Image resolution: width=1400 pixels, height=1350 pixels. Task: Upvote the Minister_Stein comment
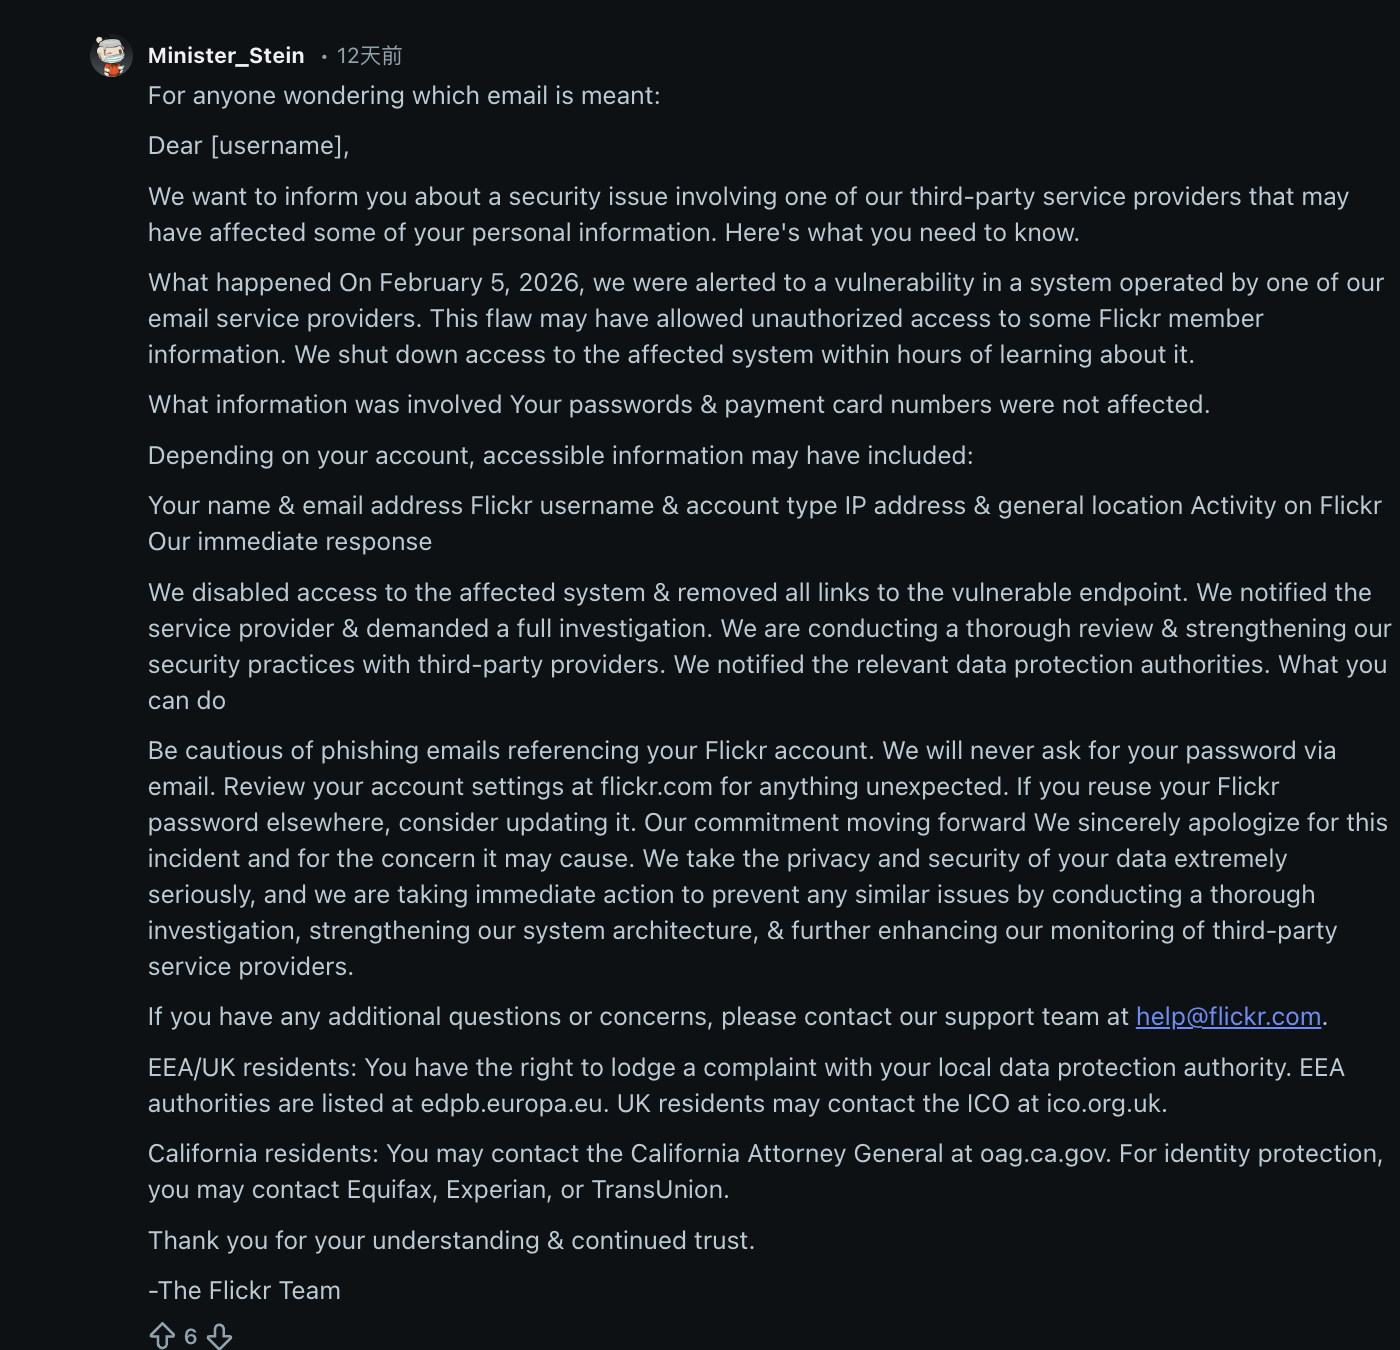[162, 1336]
